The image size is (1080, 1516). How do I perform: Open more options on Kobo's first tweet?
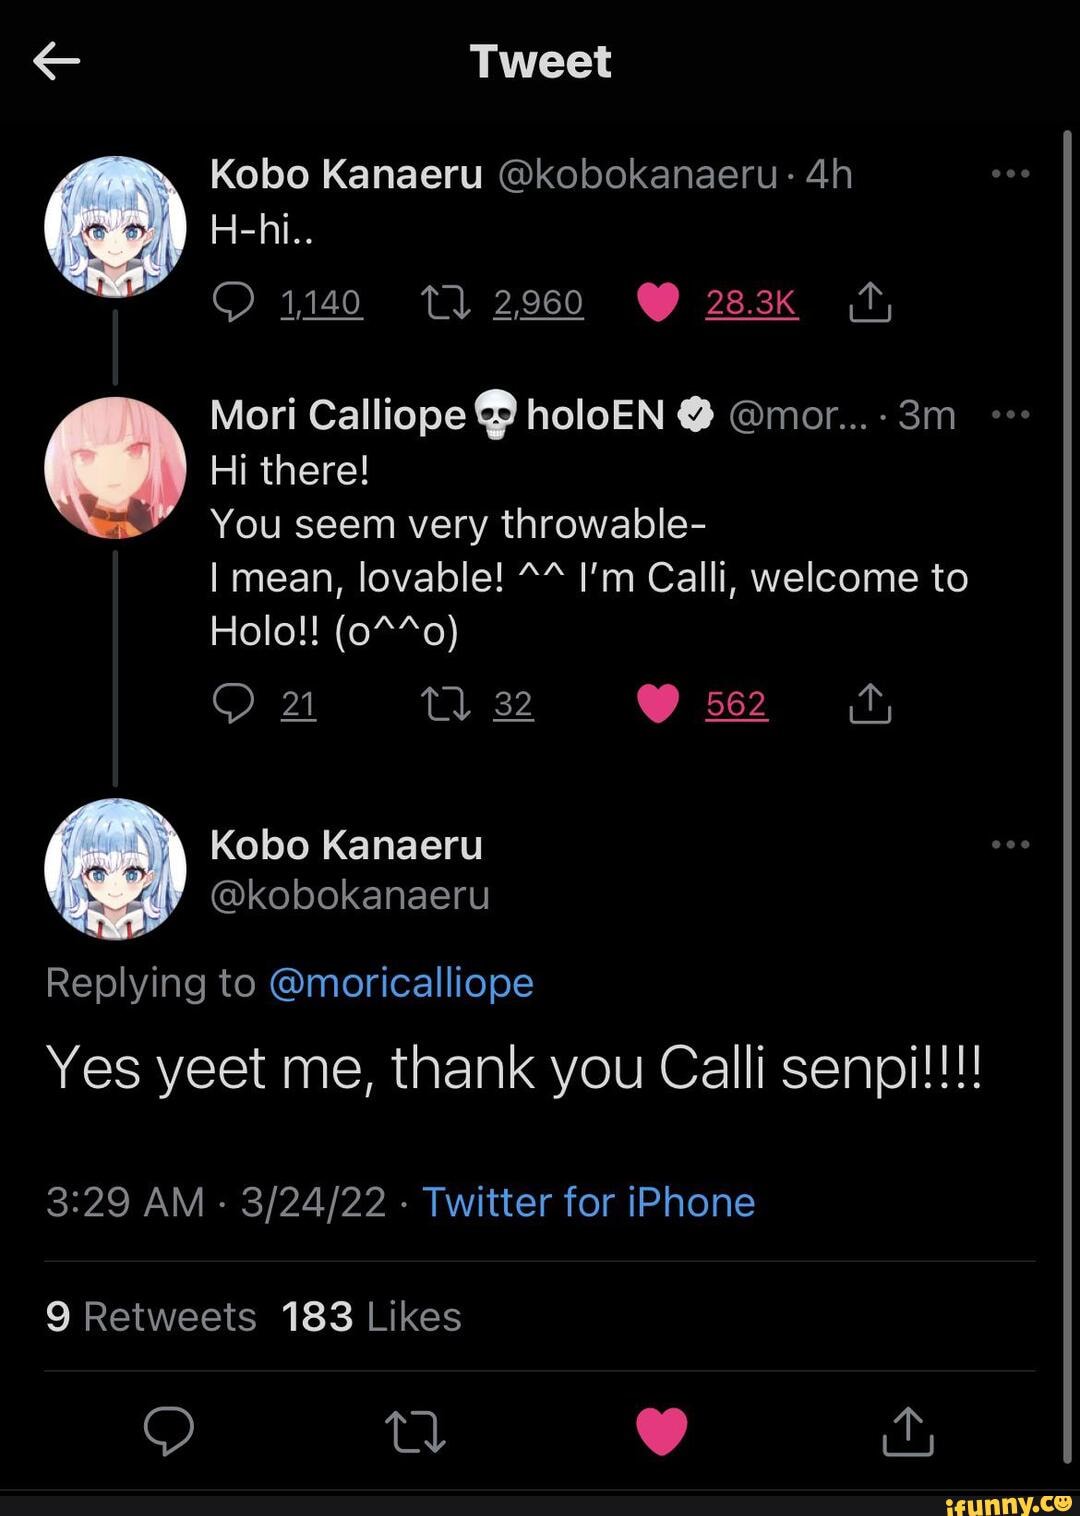coord(1014,172)
